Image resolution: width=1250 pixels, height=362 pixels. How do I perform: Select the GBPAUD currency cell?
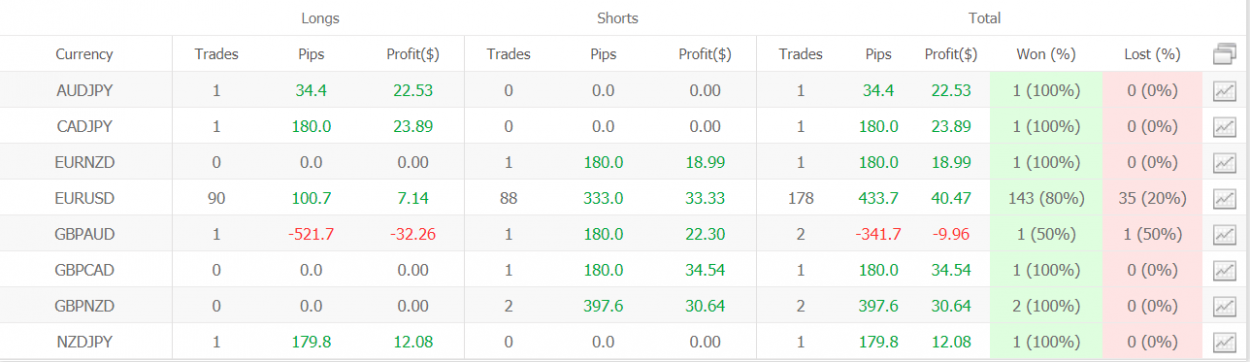(84, 235)
